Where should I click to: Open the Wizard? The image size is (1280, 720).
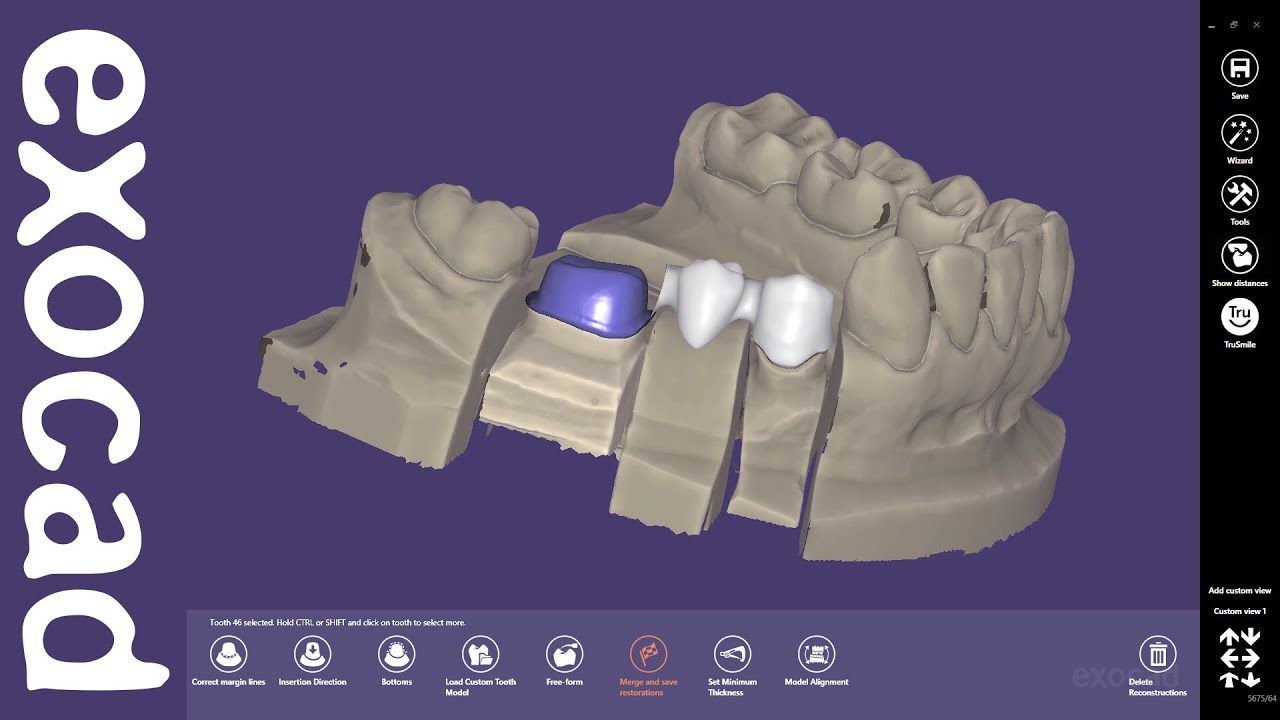point(1239,133)
